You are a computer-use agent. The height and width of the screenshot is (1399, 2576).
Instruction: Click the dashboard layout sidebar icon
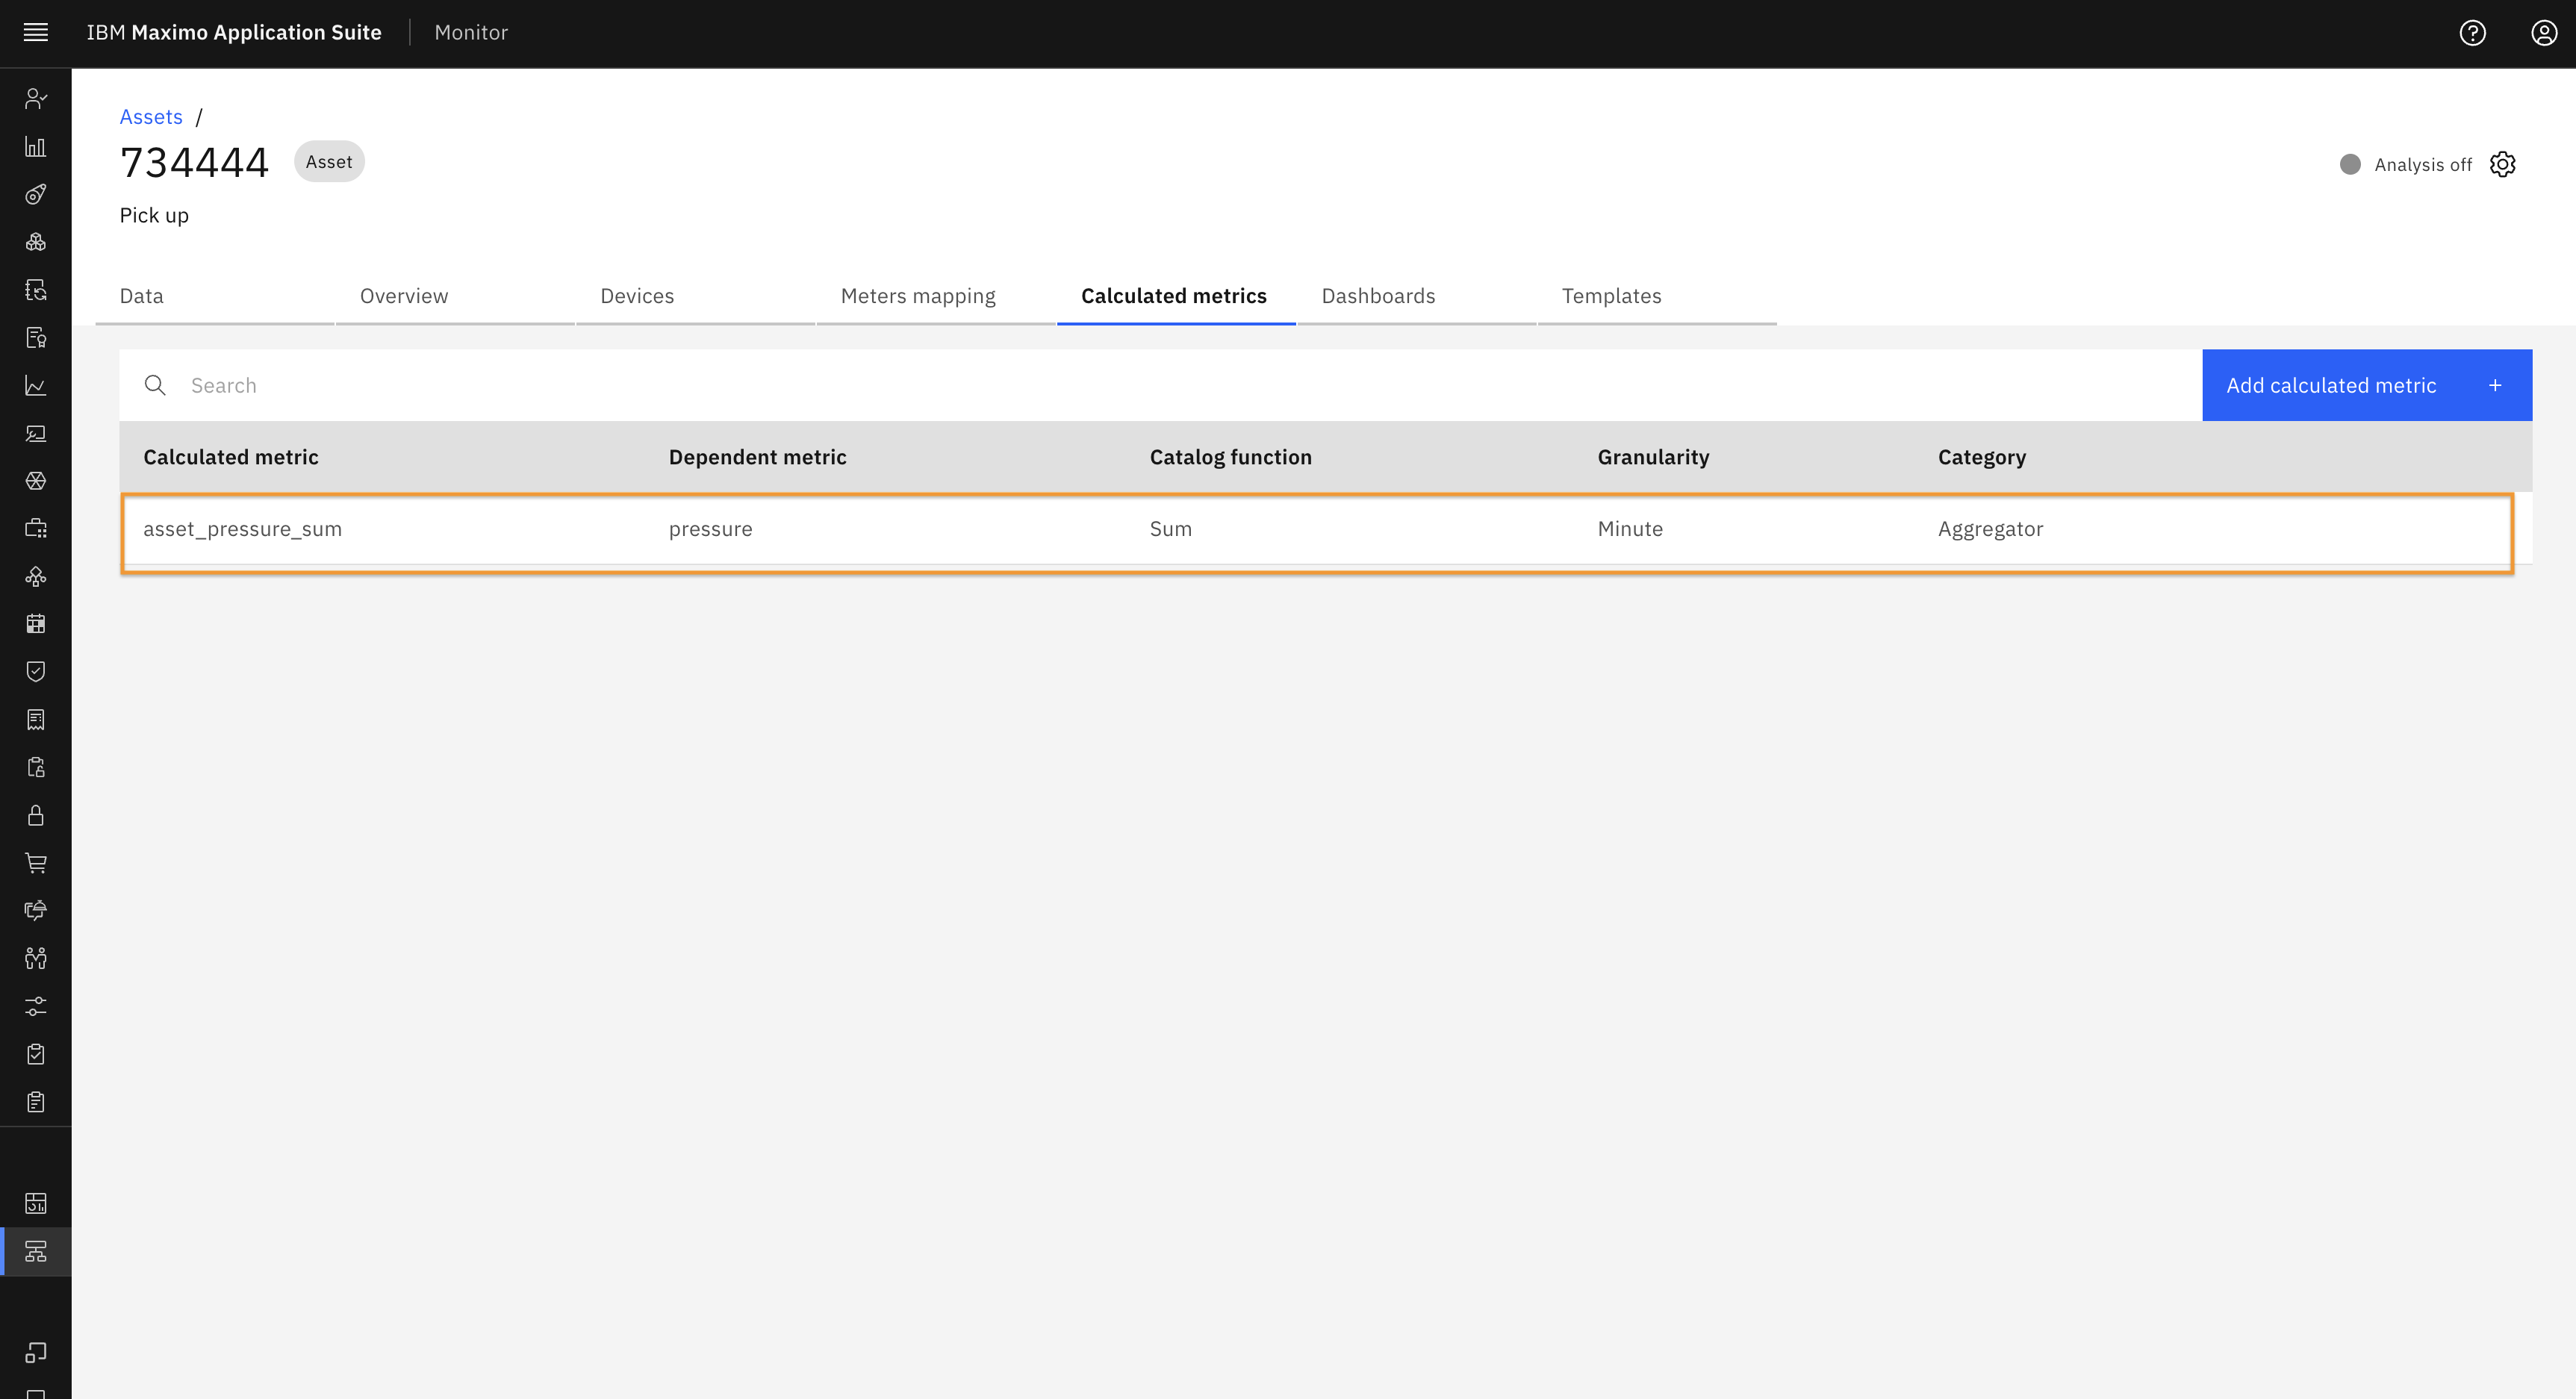tap(36, 1203)
